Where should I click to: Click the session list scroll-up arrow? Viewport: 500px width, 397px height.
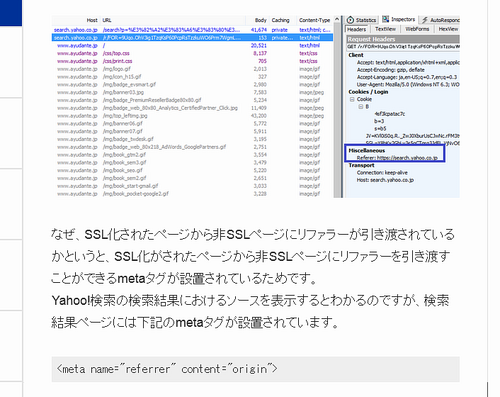pos(337,19)
